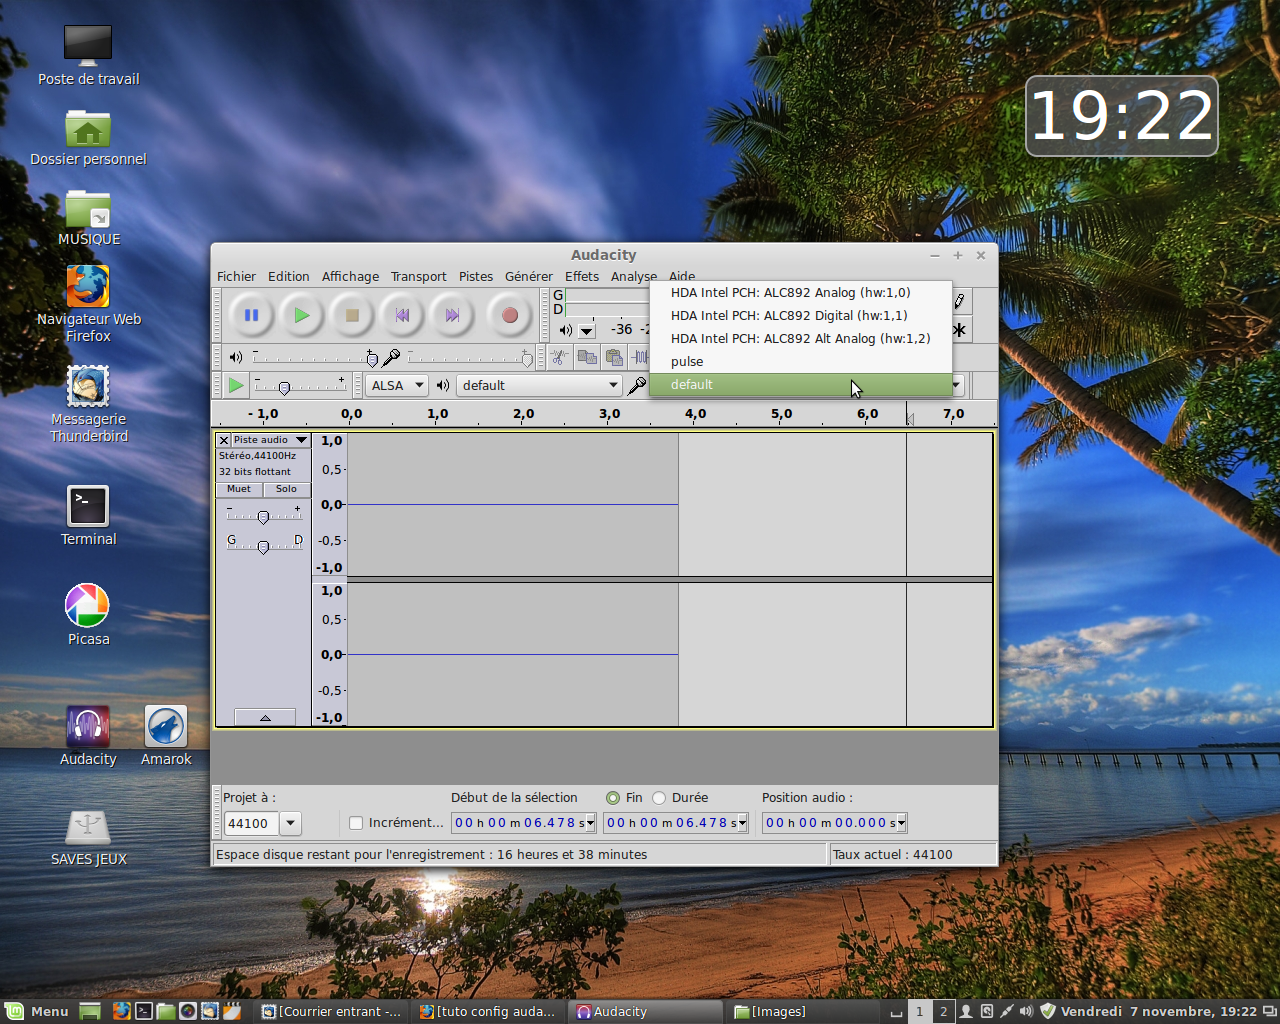
Task: Open the Début de la sélection format dropdown
Action: [591, 823]
